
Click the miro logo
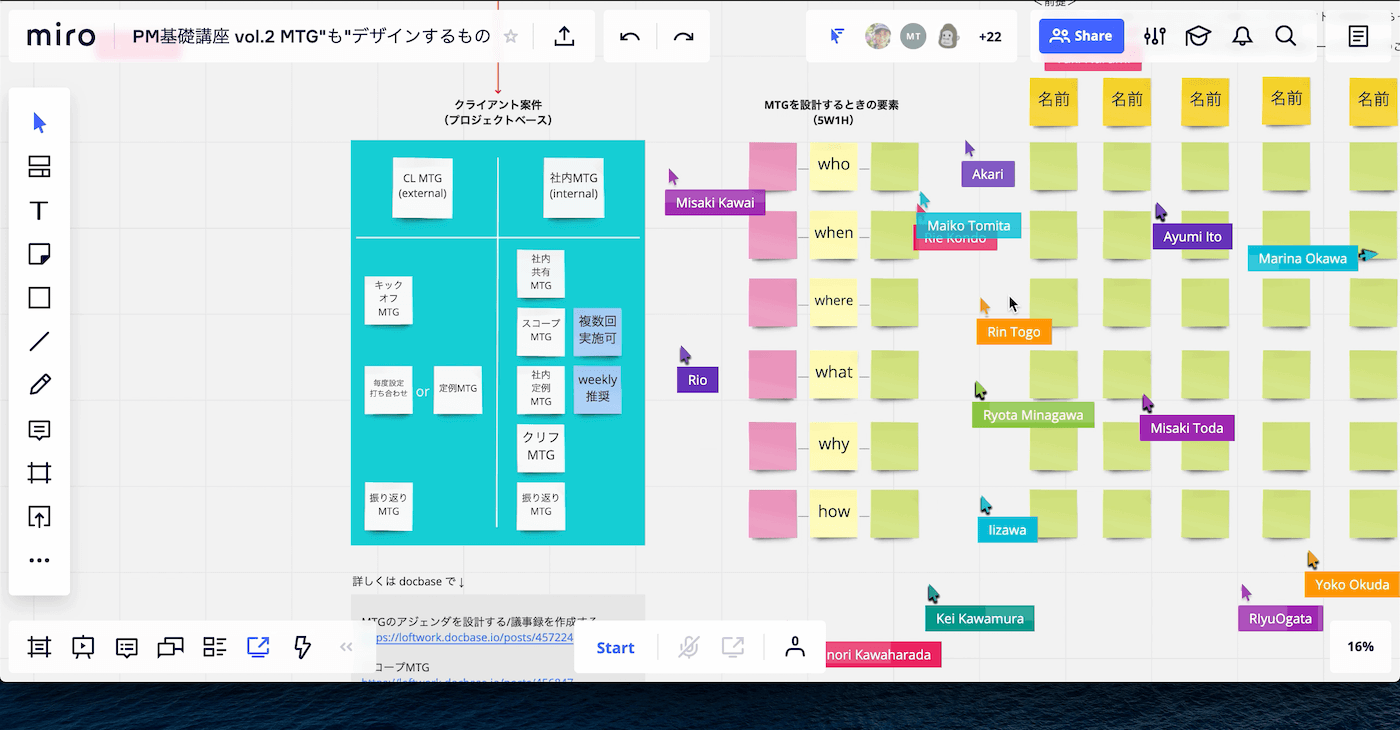[x=61, y=36]
